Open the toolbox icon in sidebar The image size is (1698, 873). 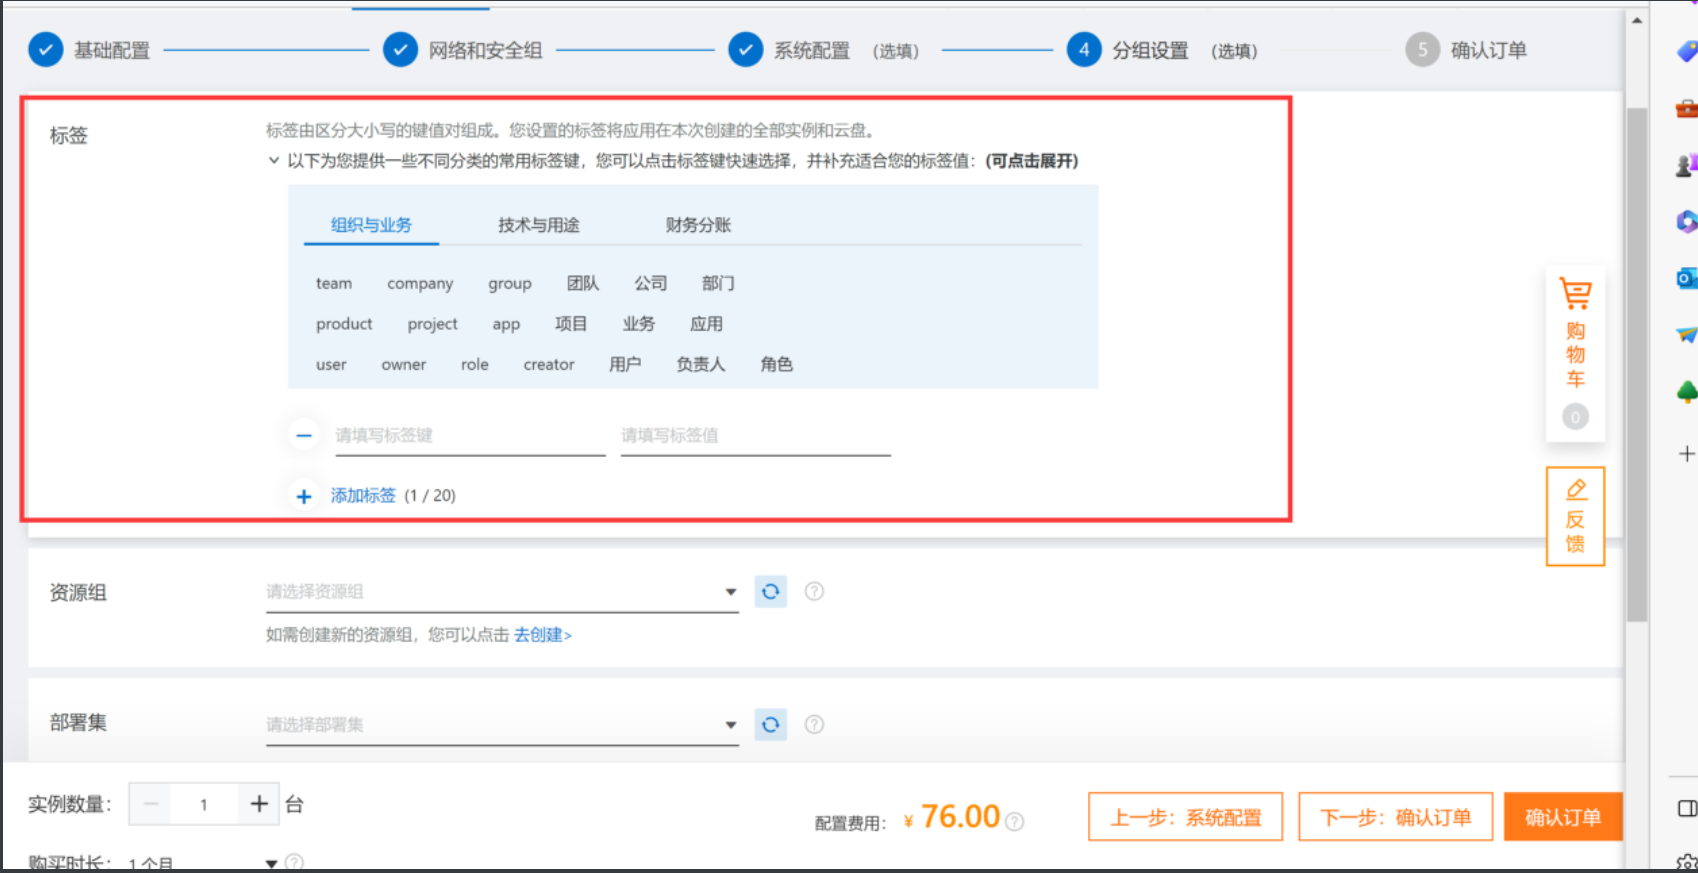pyautogui.click(x=1686, y=108)
